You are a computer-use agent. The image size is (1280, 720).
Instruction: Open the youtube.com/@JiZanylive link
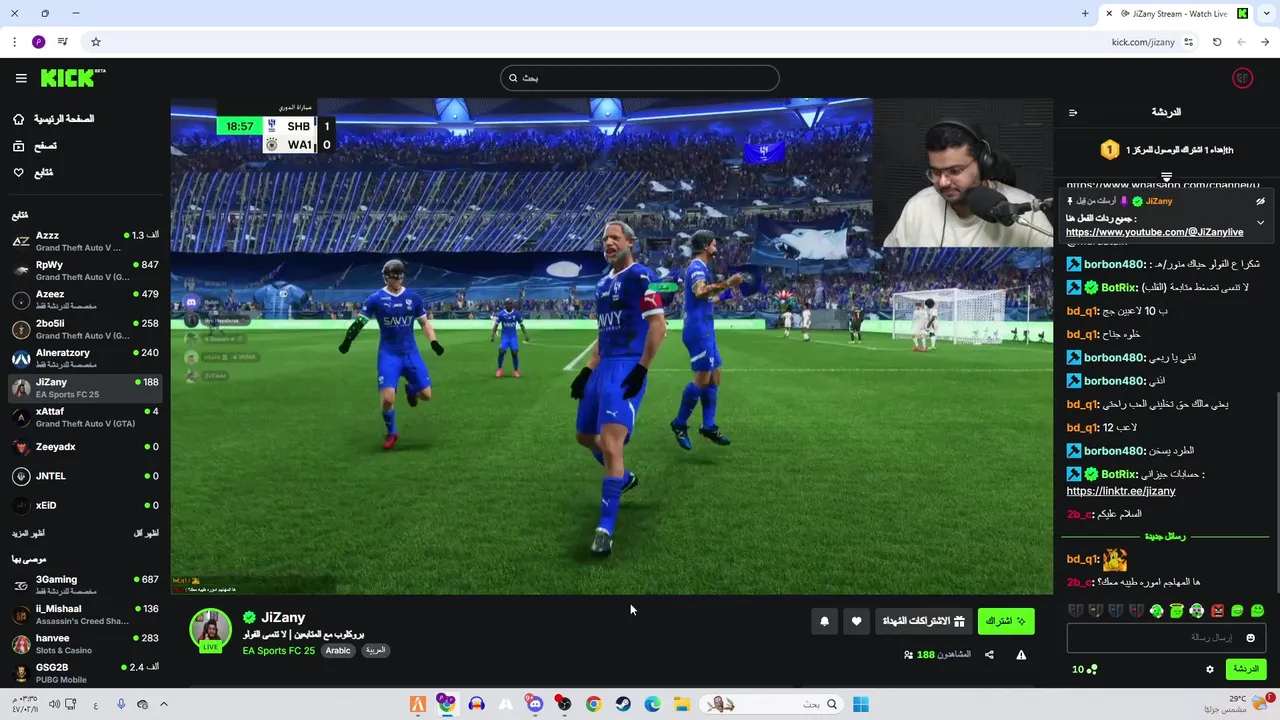1154,232
